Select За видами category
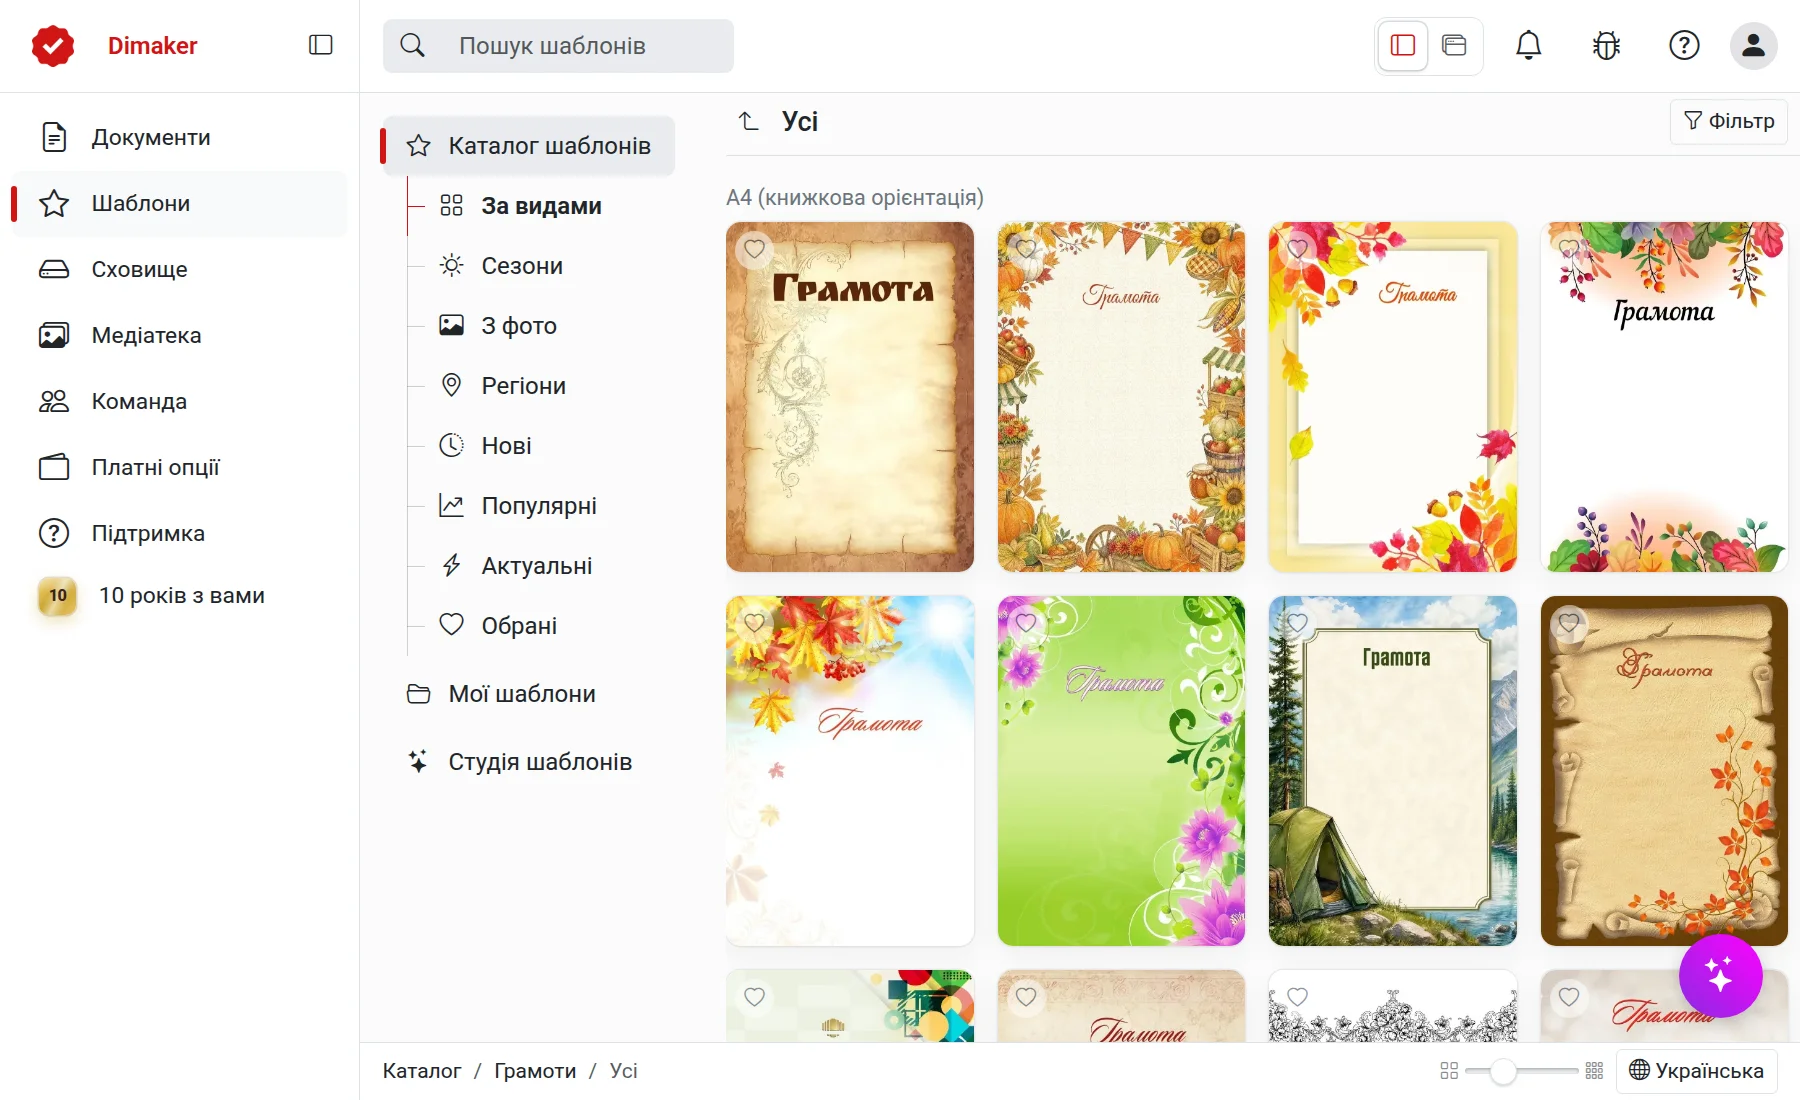 coord(541,206)
